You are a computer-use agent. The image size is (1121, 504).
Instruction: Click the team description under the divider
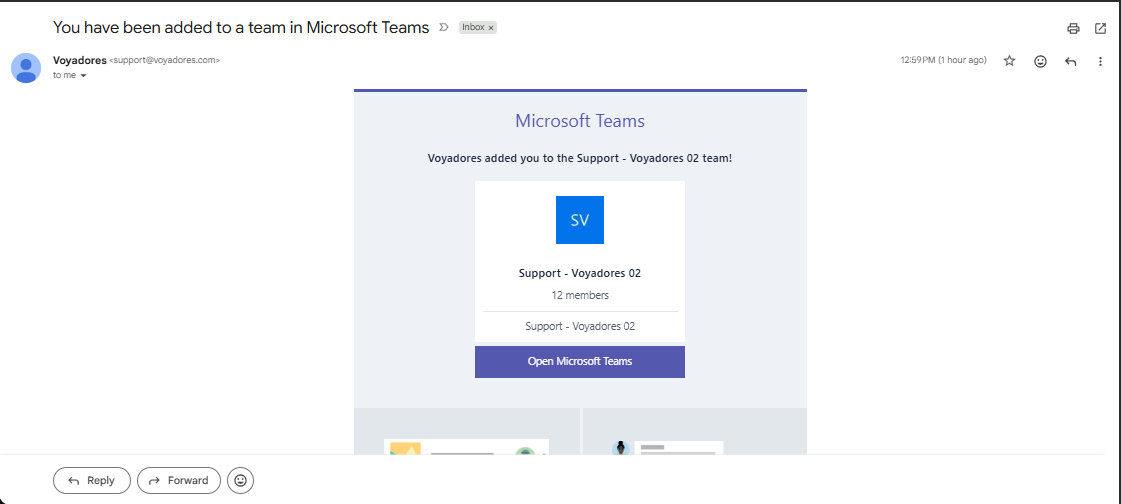click(x=580, y=326)
